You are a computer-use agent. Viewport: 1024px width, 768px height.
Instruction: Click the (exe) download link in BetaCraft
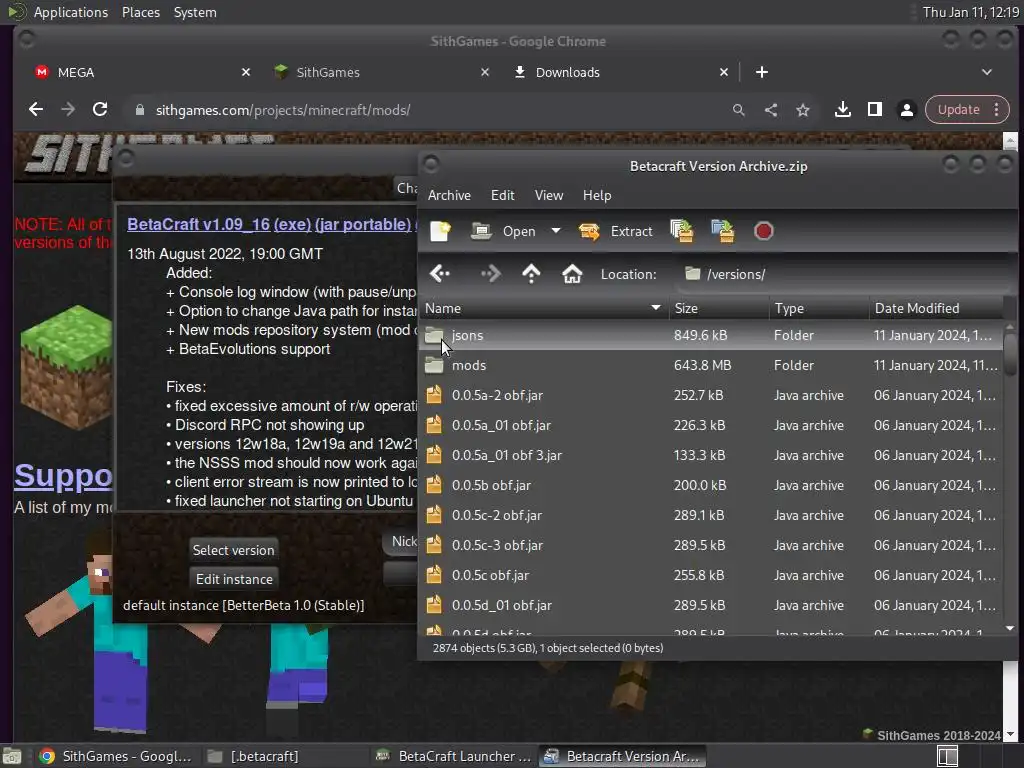292,224
